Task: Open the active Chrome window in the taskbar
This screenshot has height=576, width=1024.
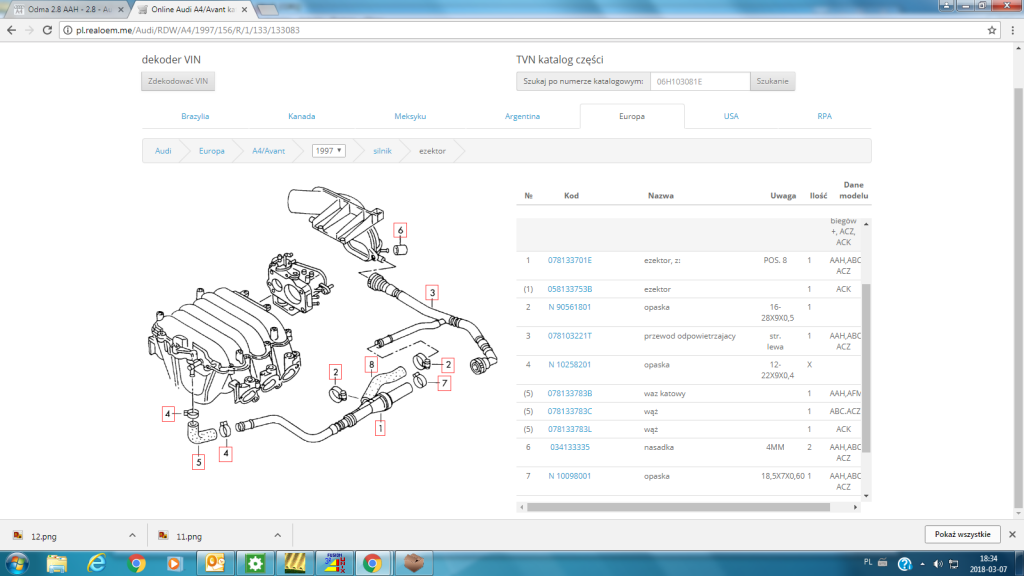Action: (372, 563)
